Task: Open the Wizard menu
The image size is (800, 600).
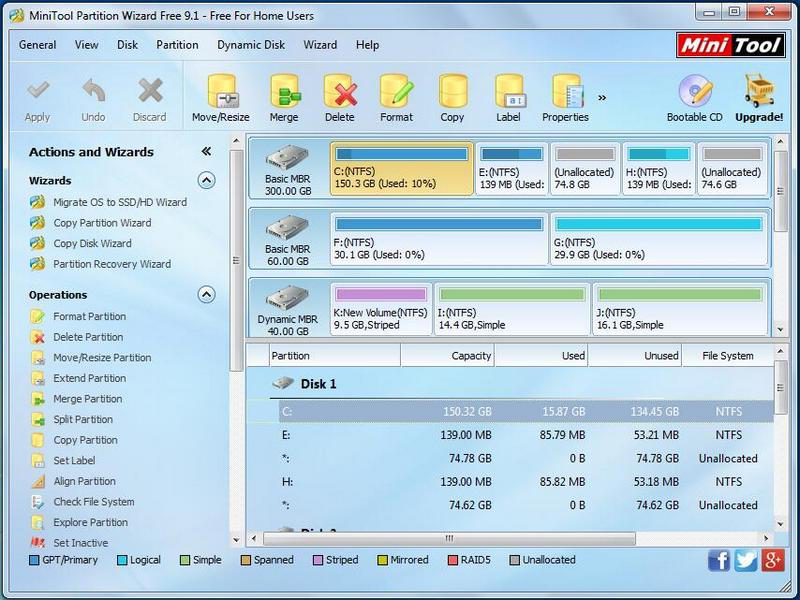Action: pos(320,45)
